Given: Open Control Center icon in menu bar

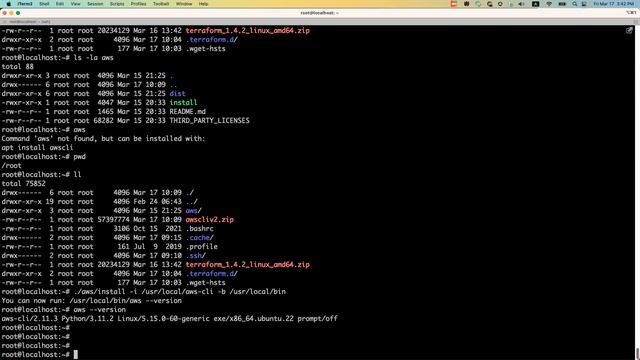Looking at the screenshot, I should [584, 4].
